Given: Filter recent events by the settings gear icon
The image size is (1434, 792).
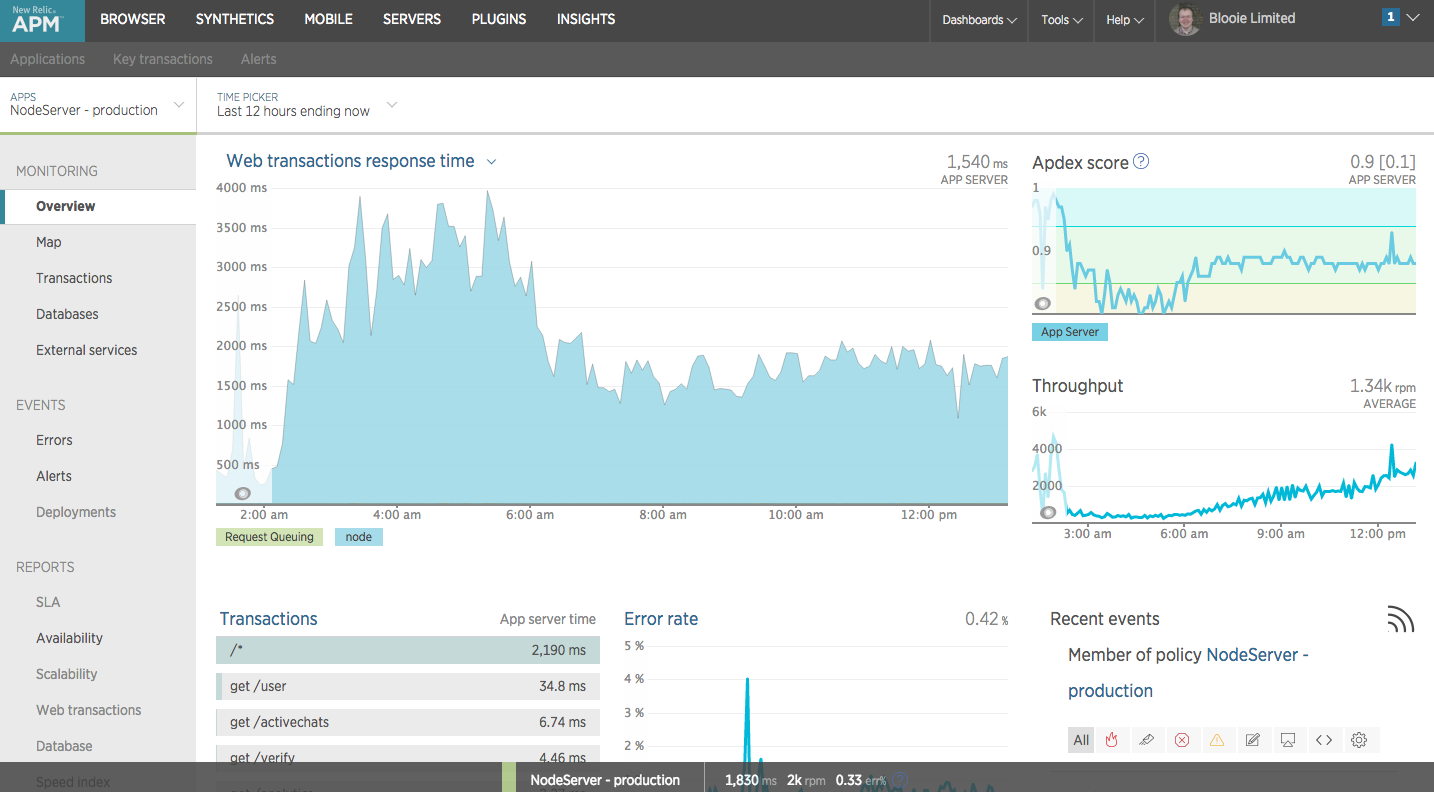Looking at the screenshot, I should 1359,740.
